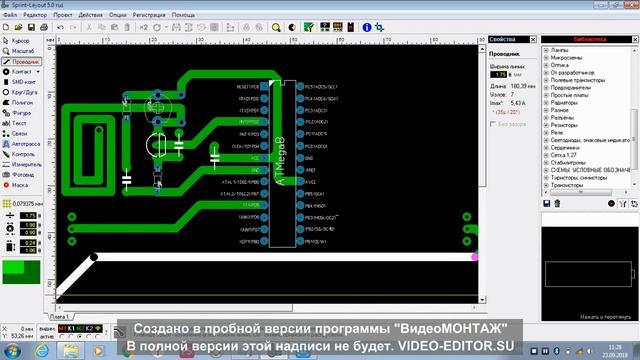Switch to the Плата 1 board tab

[59, 317]
